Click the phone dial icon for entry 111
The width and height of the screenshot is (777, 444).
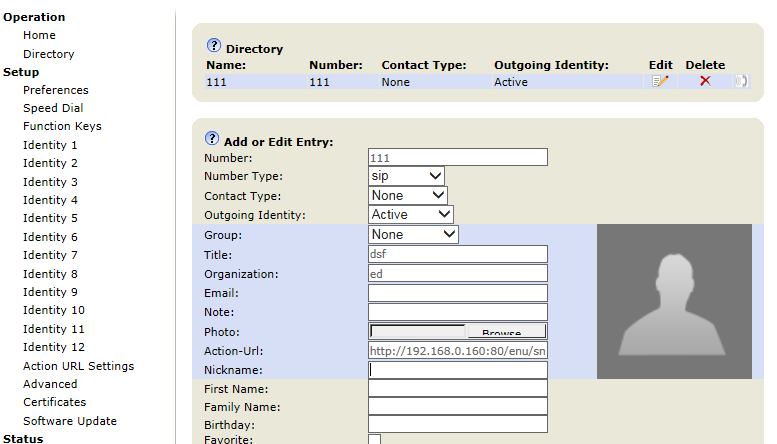741,81
